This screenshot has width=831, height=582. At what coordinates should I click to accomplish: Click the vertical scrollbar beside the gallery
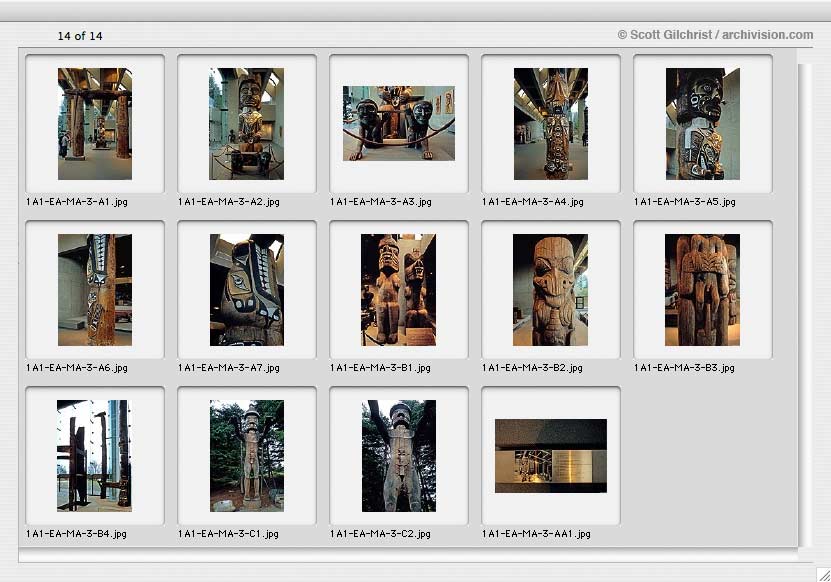[x=805, y=305]
